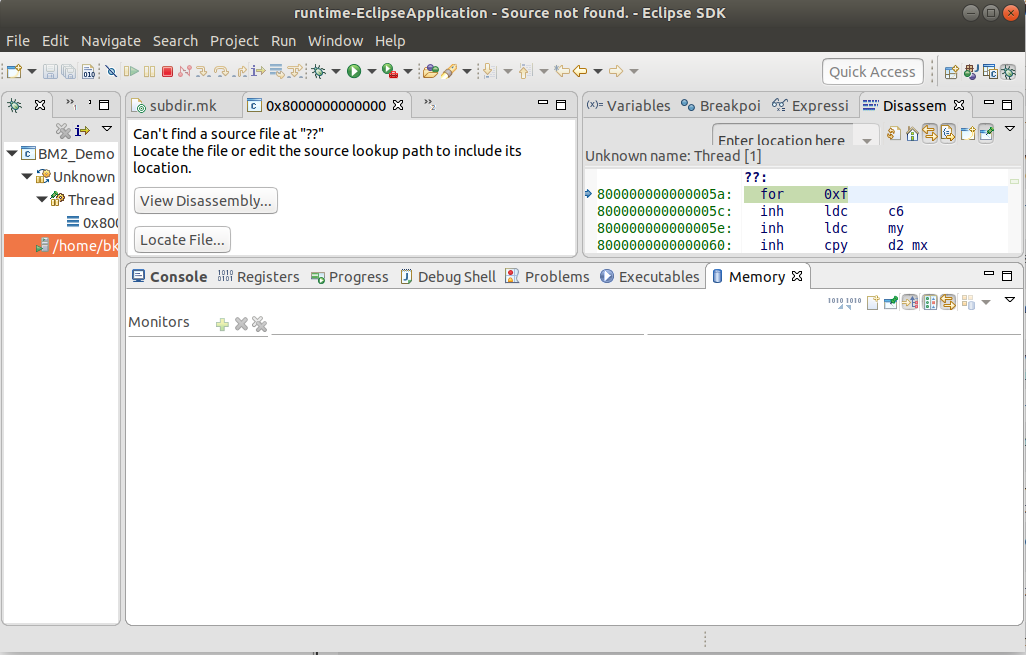Collapse the Unknown tree node
The height and width of the screenshot is (655, 1026).
(x=27, y=176)
